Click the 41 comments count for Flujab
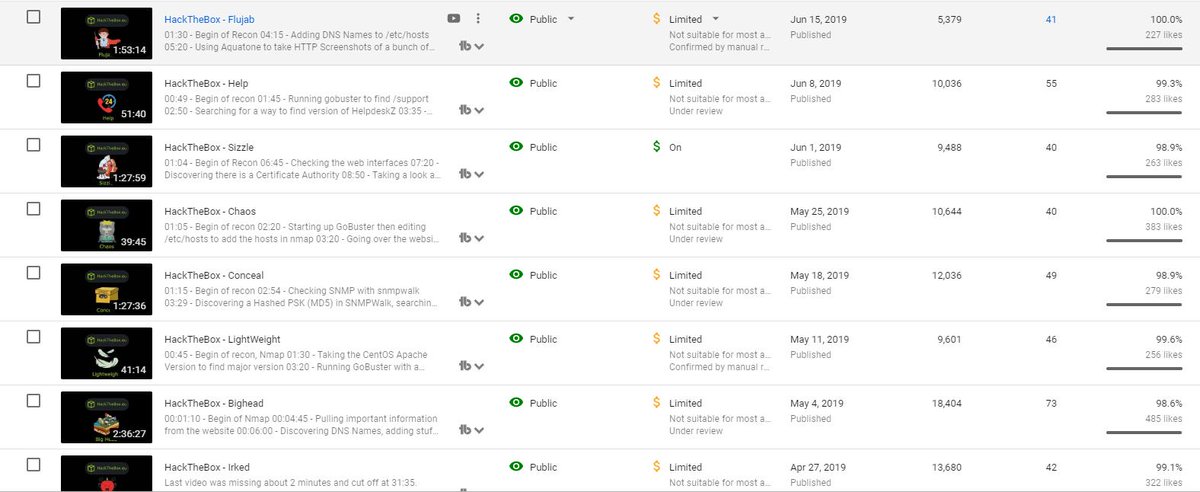The image size is (1200, 492). coord(1051,19)
